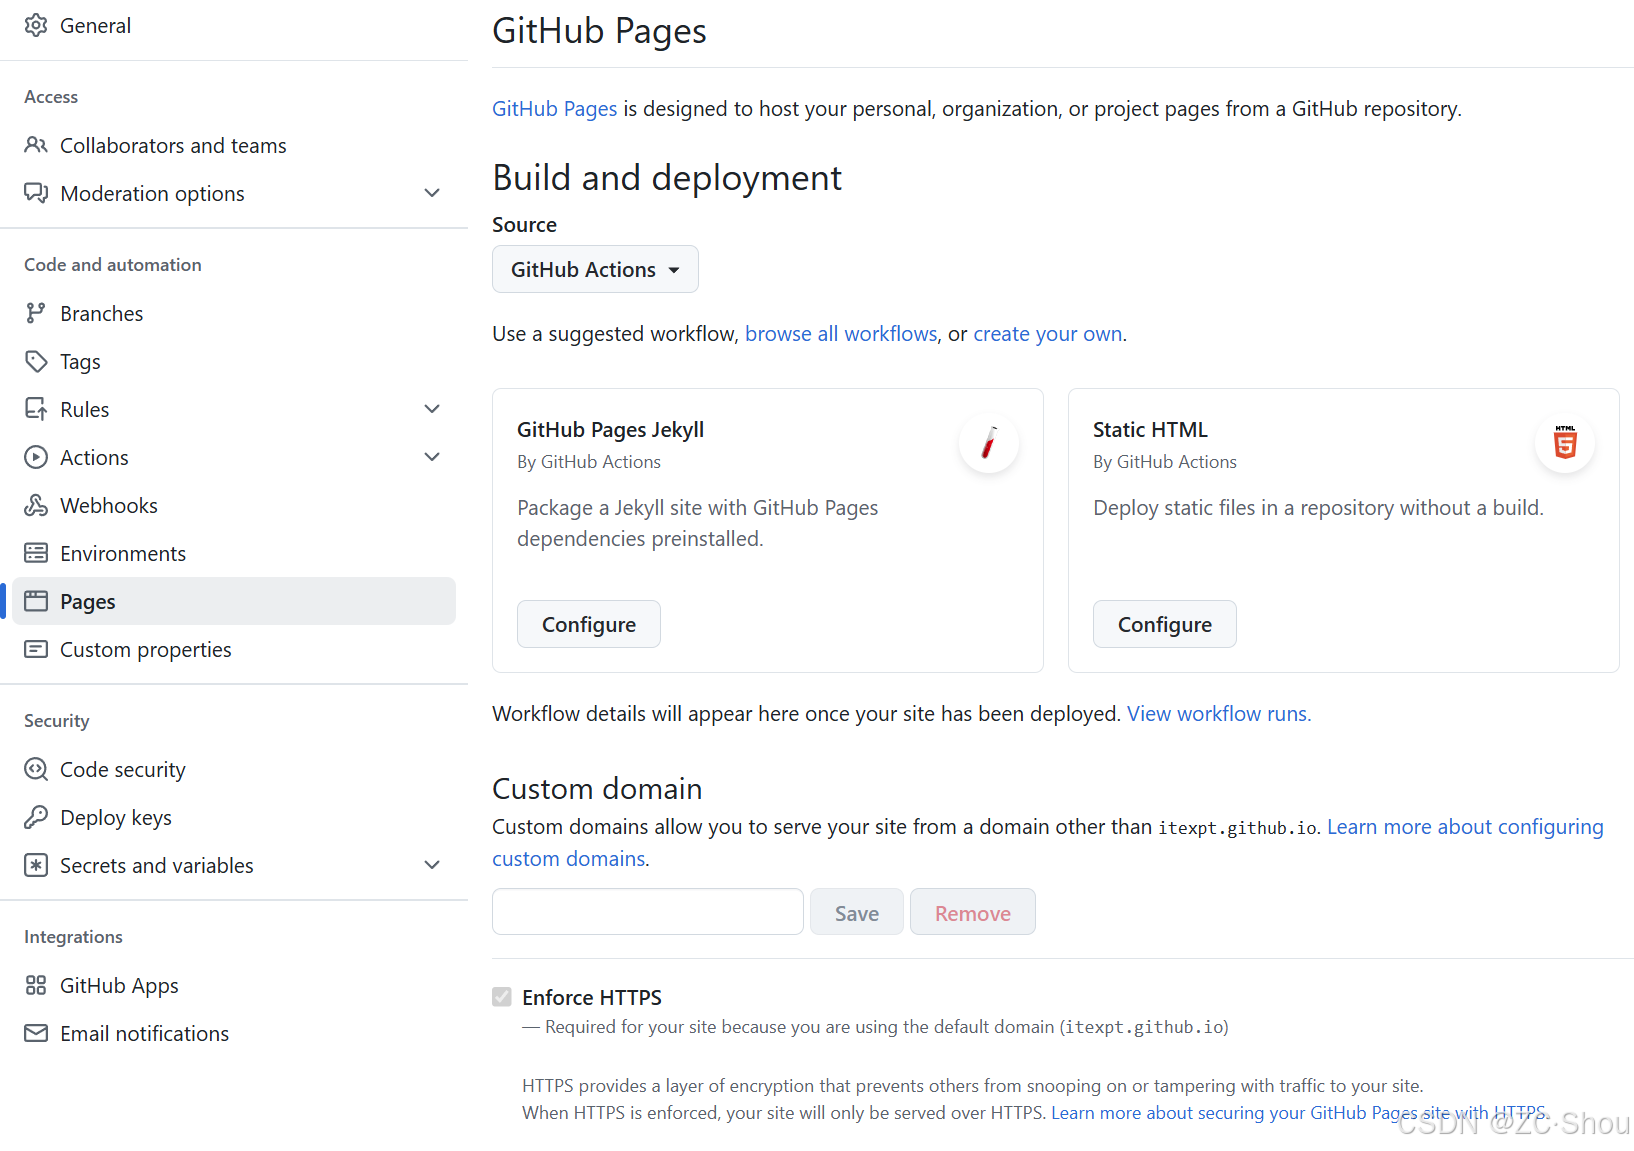Expand Secrets and variables chevron
The height and width of the screenshot is (1151, 1634).
tap(432, 865)
